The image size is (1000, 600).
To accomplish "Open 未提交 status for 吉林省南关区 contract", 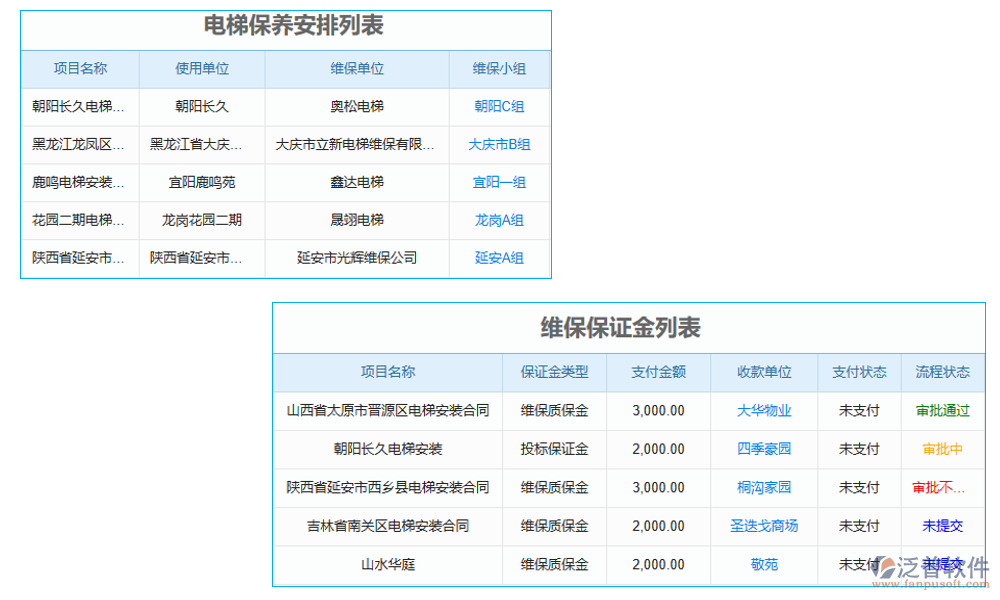I will point(942,526).
